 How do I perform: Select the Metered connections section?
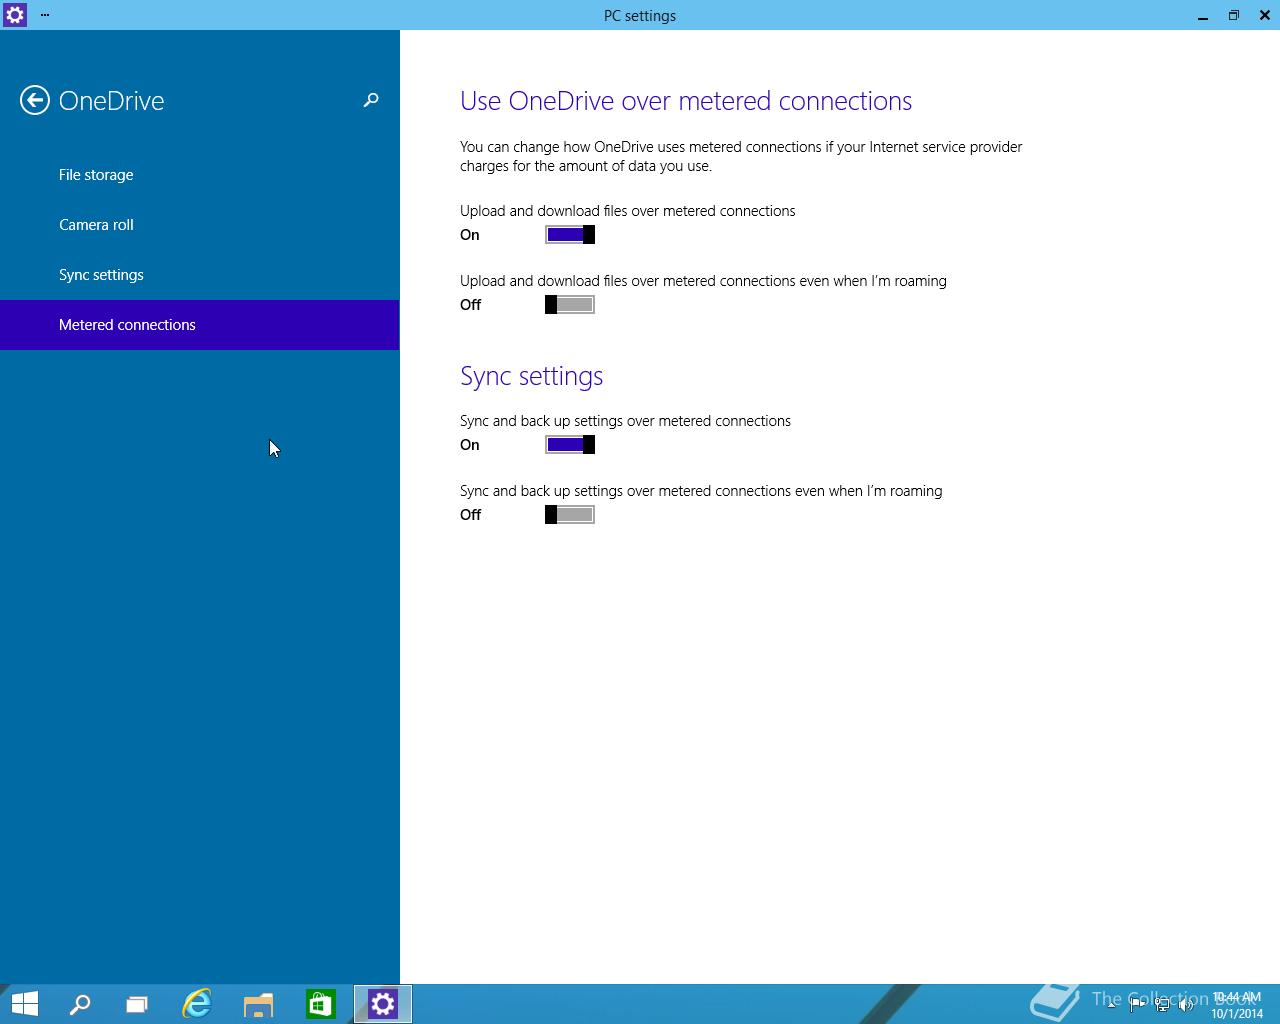point(200,325)
